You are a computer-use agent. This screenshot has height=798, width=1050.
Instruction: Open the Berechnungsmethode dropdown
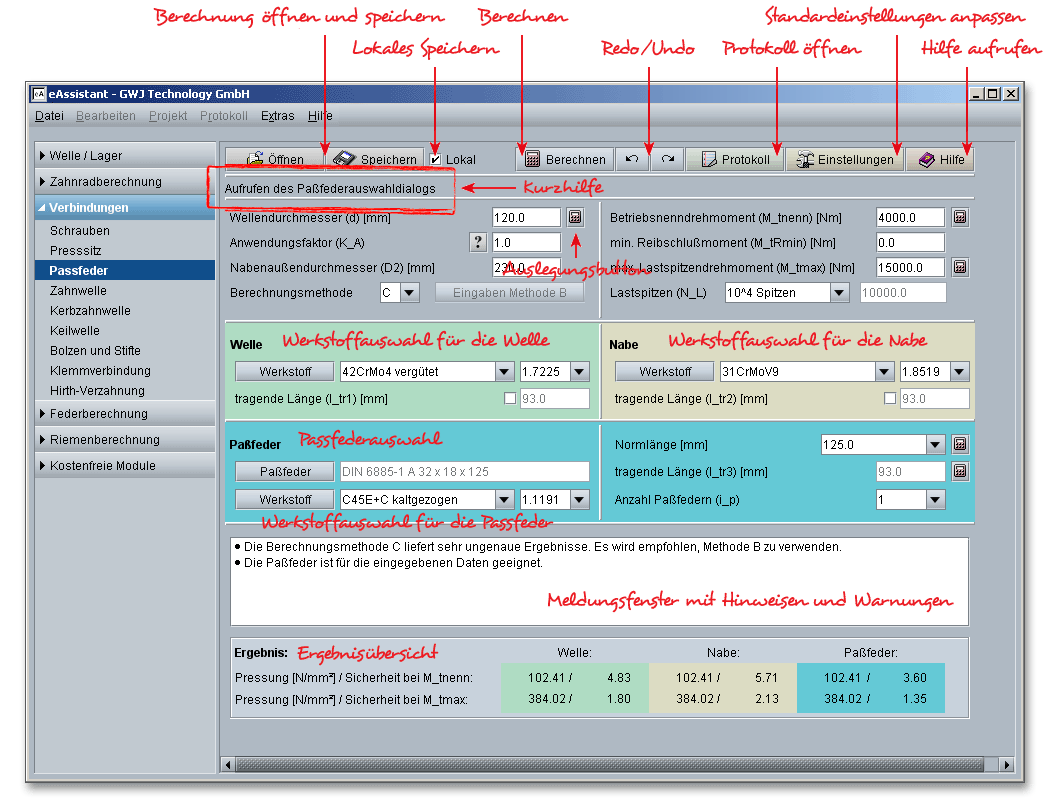410,293
